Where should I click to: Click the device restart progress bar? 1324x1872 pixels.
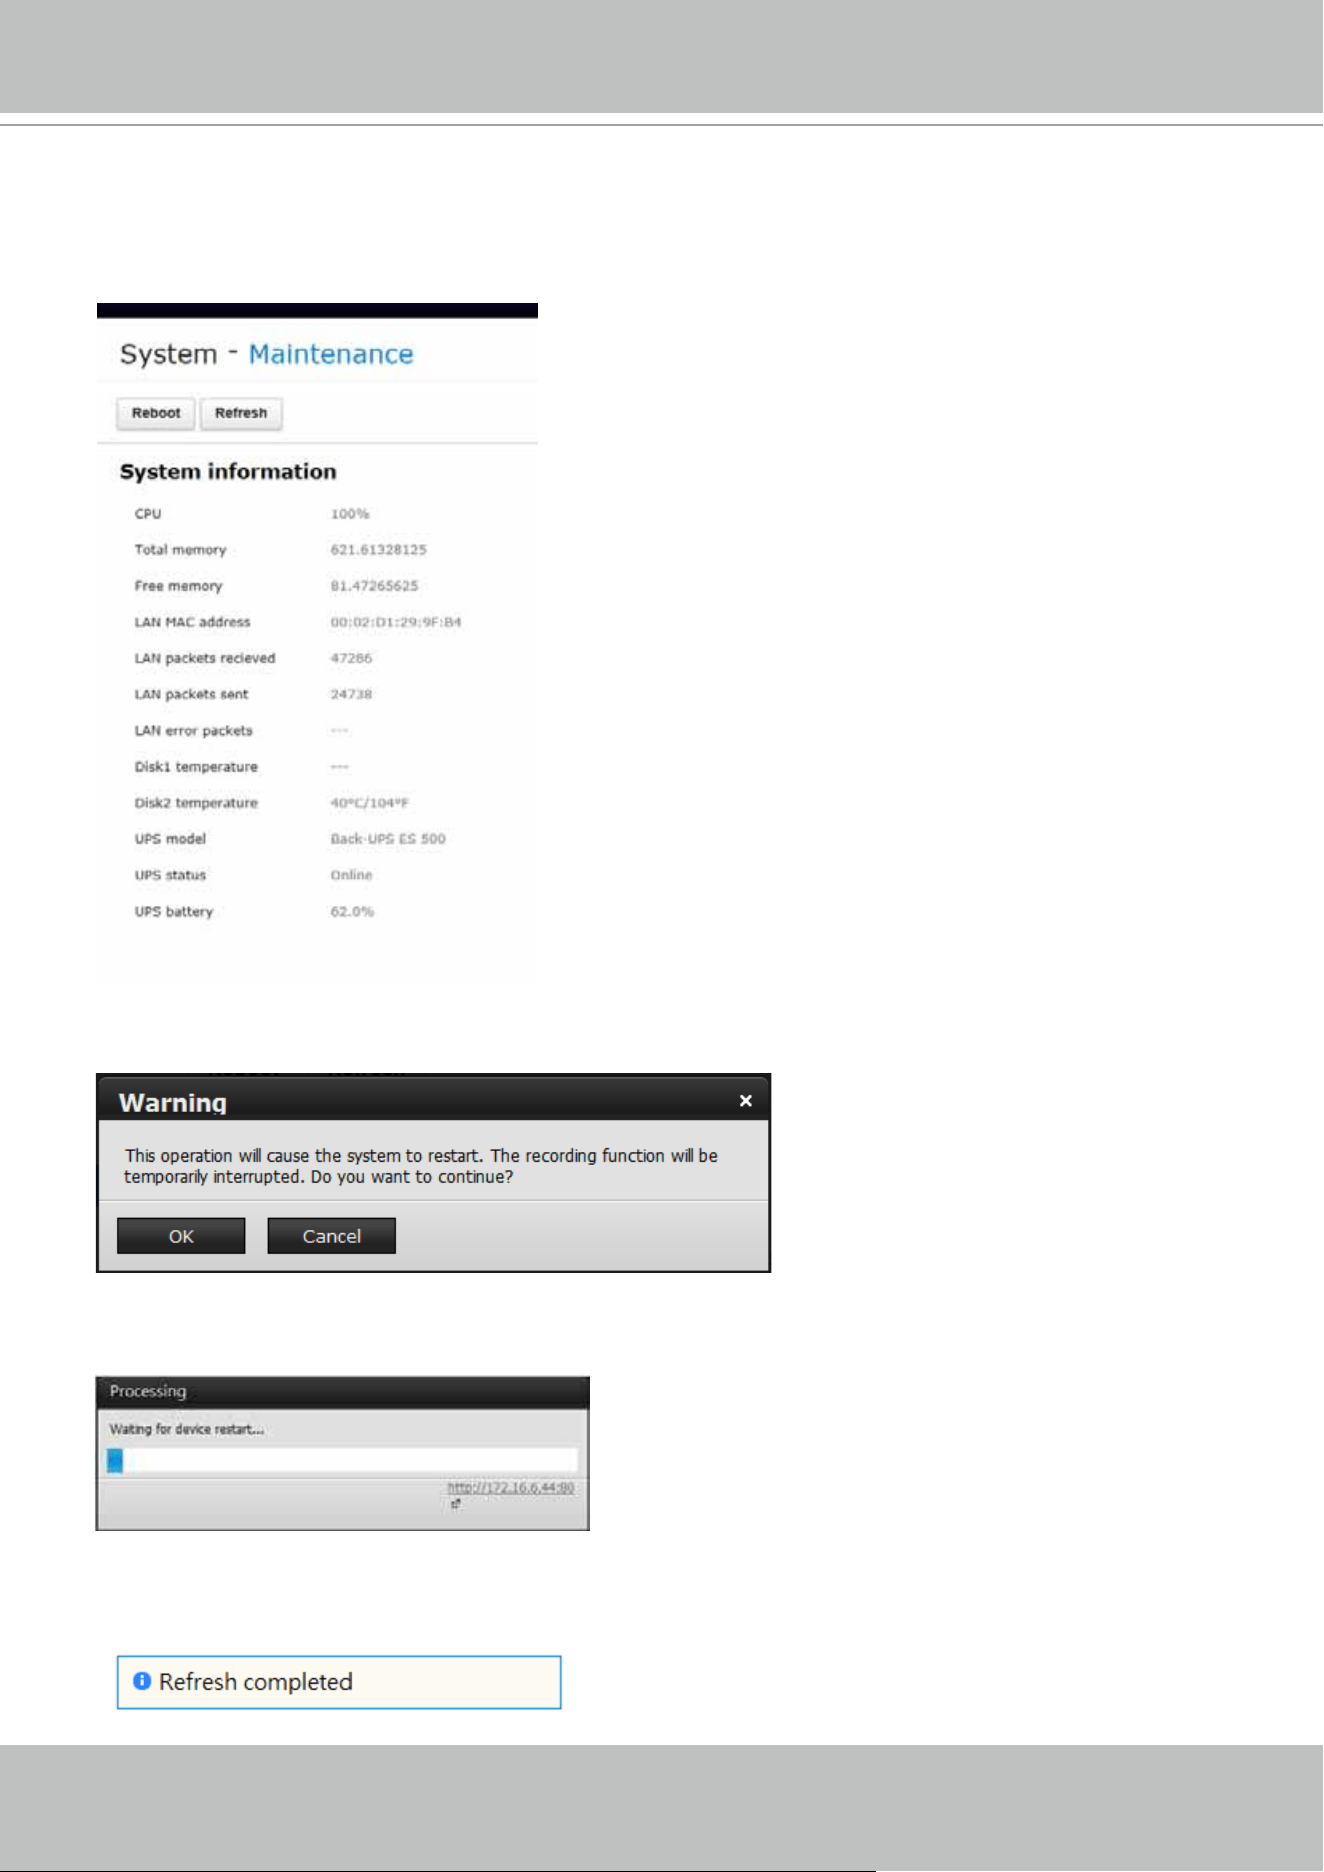pos(342,1461)
